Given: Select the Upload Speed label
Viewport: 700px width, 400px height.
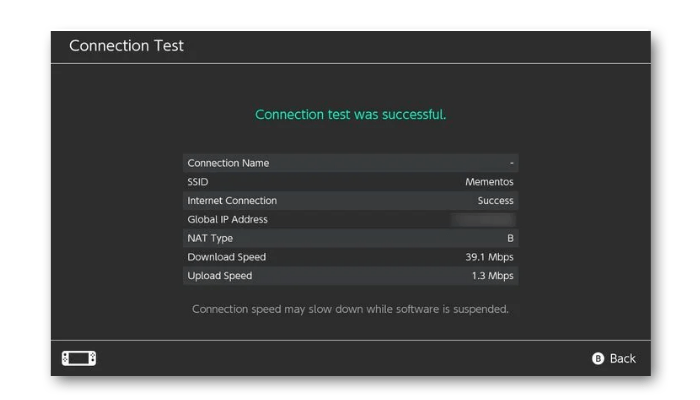Looking at the screenshot, I should [220, 275].
